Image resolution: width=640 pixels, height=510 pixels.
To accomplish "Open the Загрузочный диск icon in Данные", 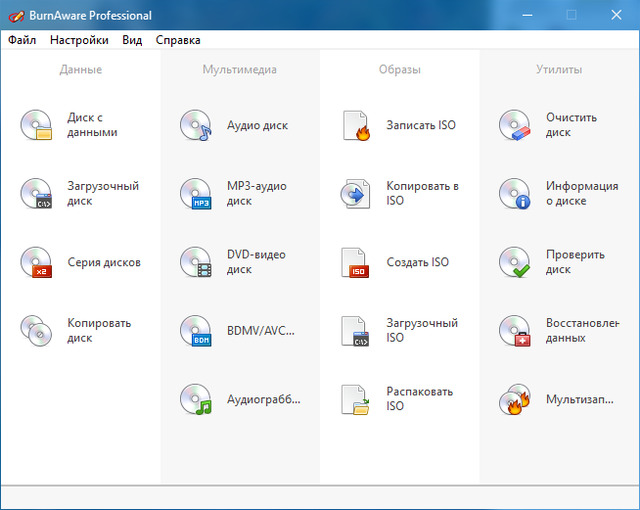I will click(36, 194).
